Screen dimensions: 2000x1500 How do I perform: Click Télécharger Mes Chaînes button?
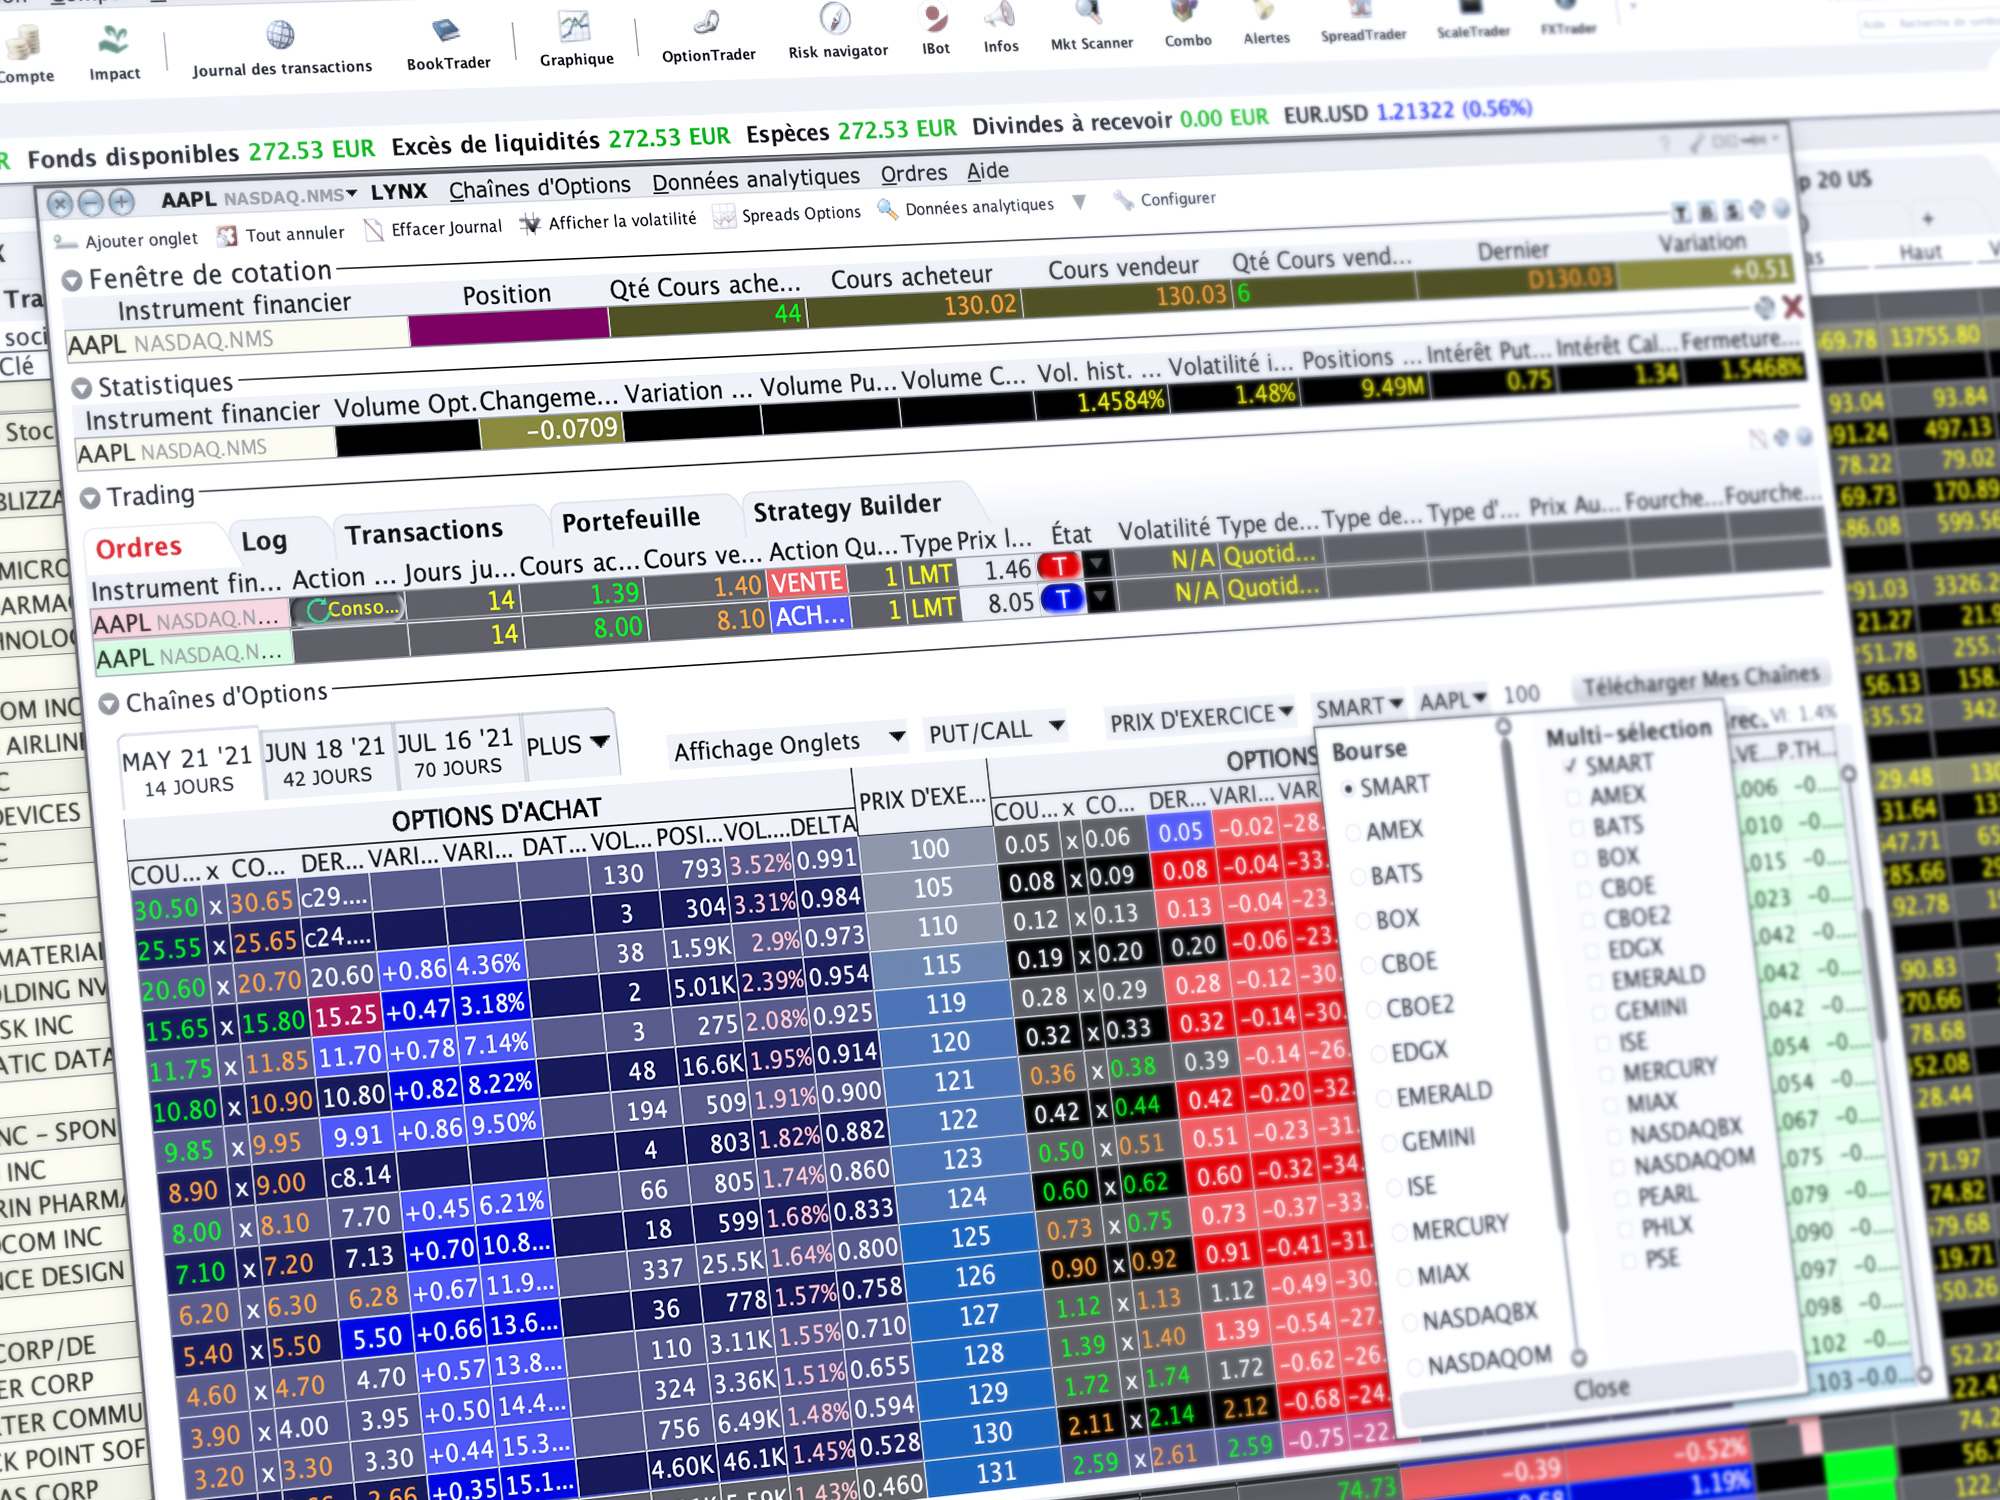click(1700, 680)
